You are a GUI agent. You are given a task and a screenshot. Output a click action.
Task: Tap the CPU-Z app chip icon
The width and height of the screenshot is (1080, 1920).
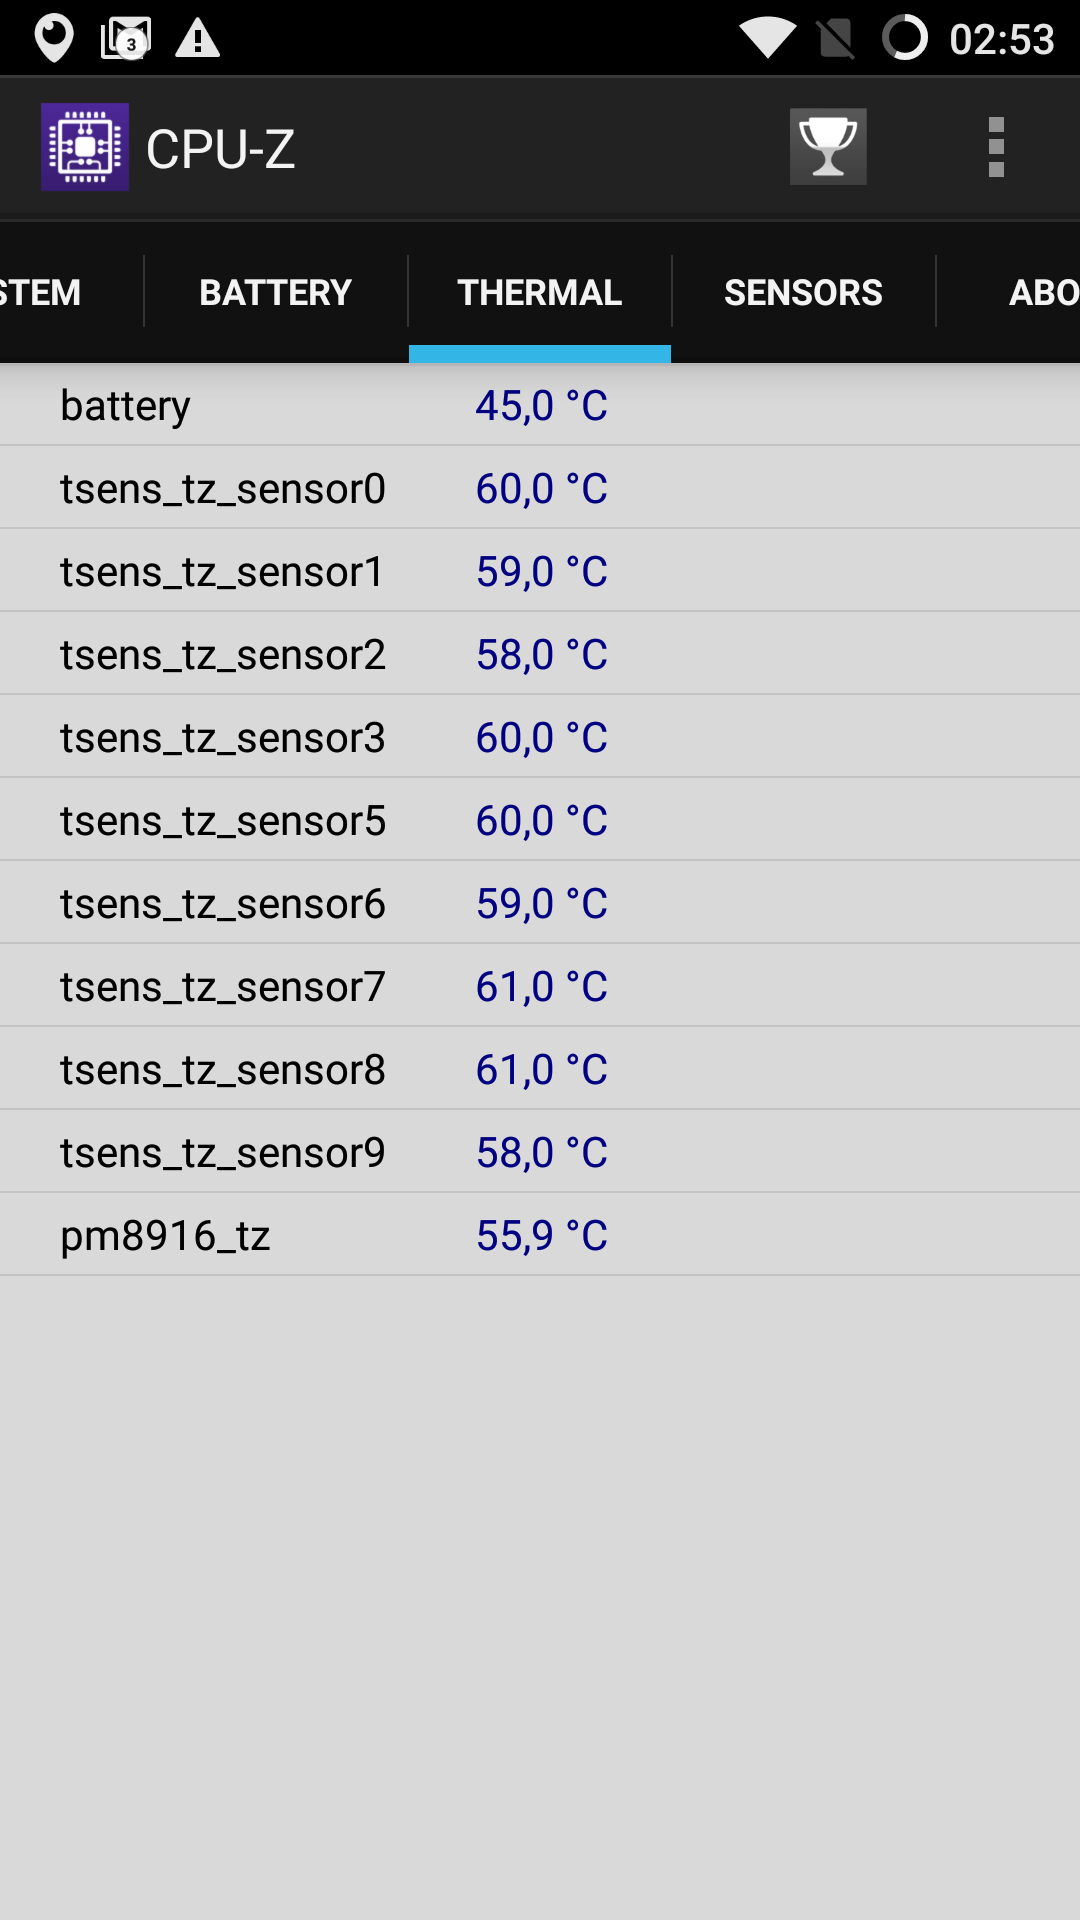point(85,147)
